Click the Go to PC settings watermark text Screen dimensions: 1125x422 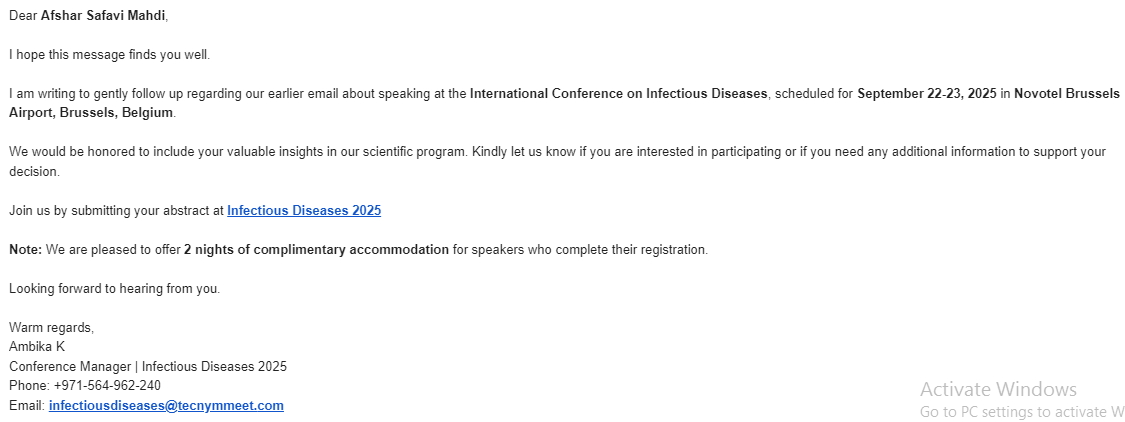point(1020,412)
